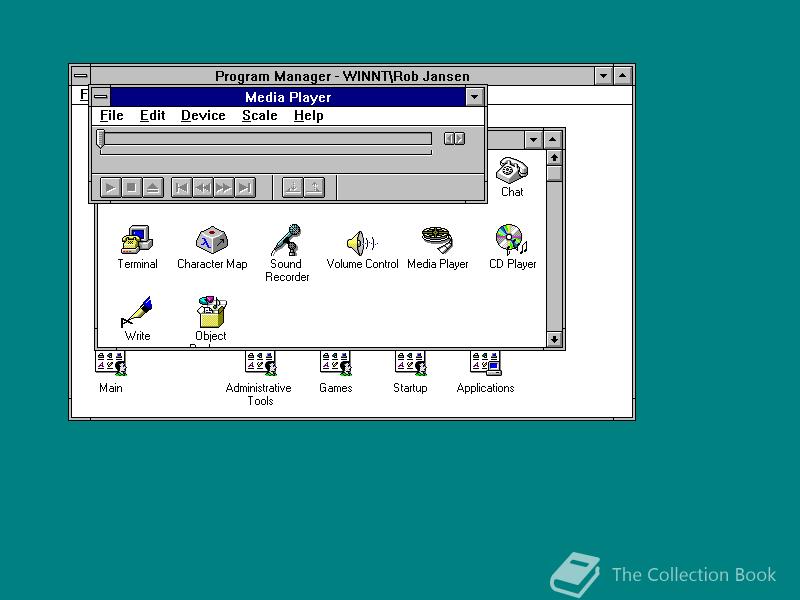The width and height of the screenshot is (800, 600).
Task: Click the Media Player trackbar
Action: [268, 138]
